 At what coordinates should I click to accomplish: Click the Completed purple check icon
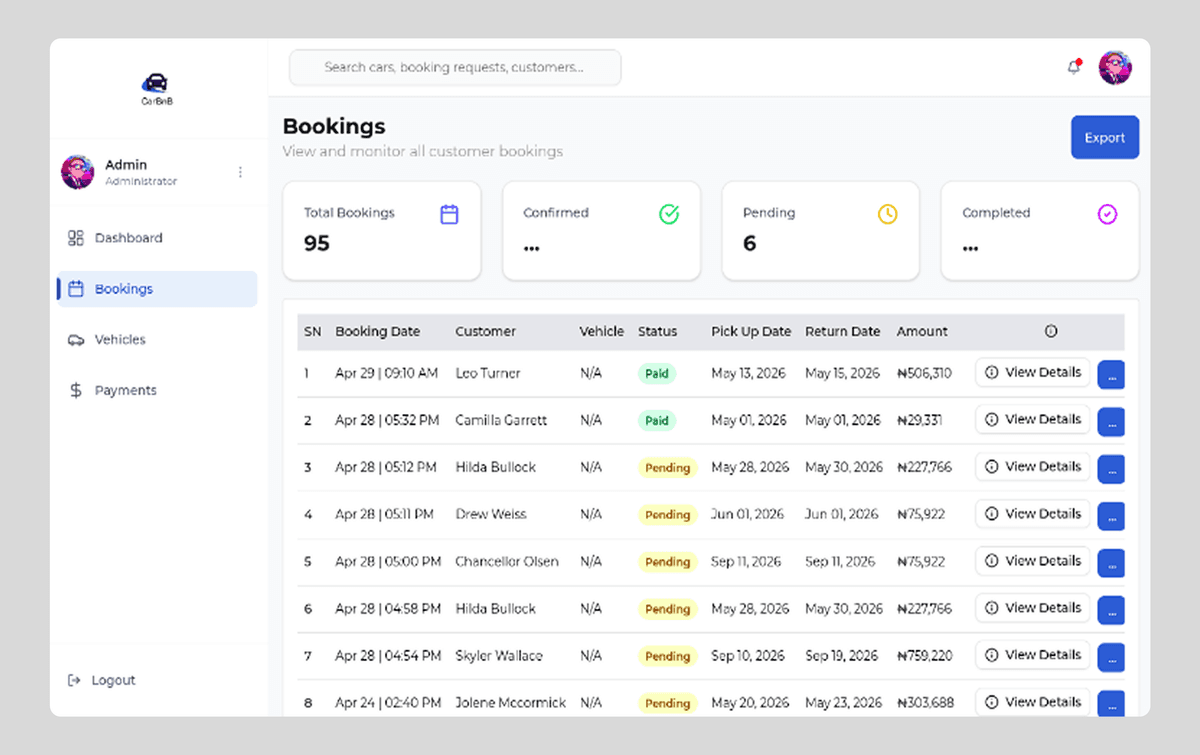pos(1107,214)
